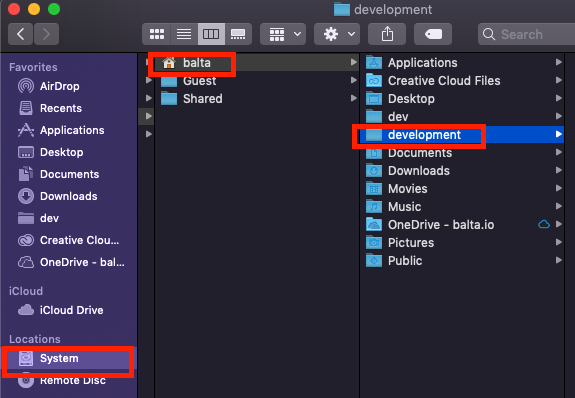Viewport: 575px width, 398px height.
Task: Click the Edit Tags button
Action: 433,34
